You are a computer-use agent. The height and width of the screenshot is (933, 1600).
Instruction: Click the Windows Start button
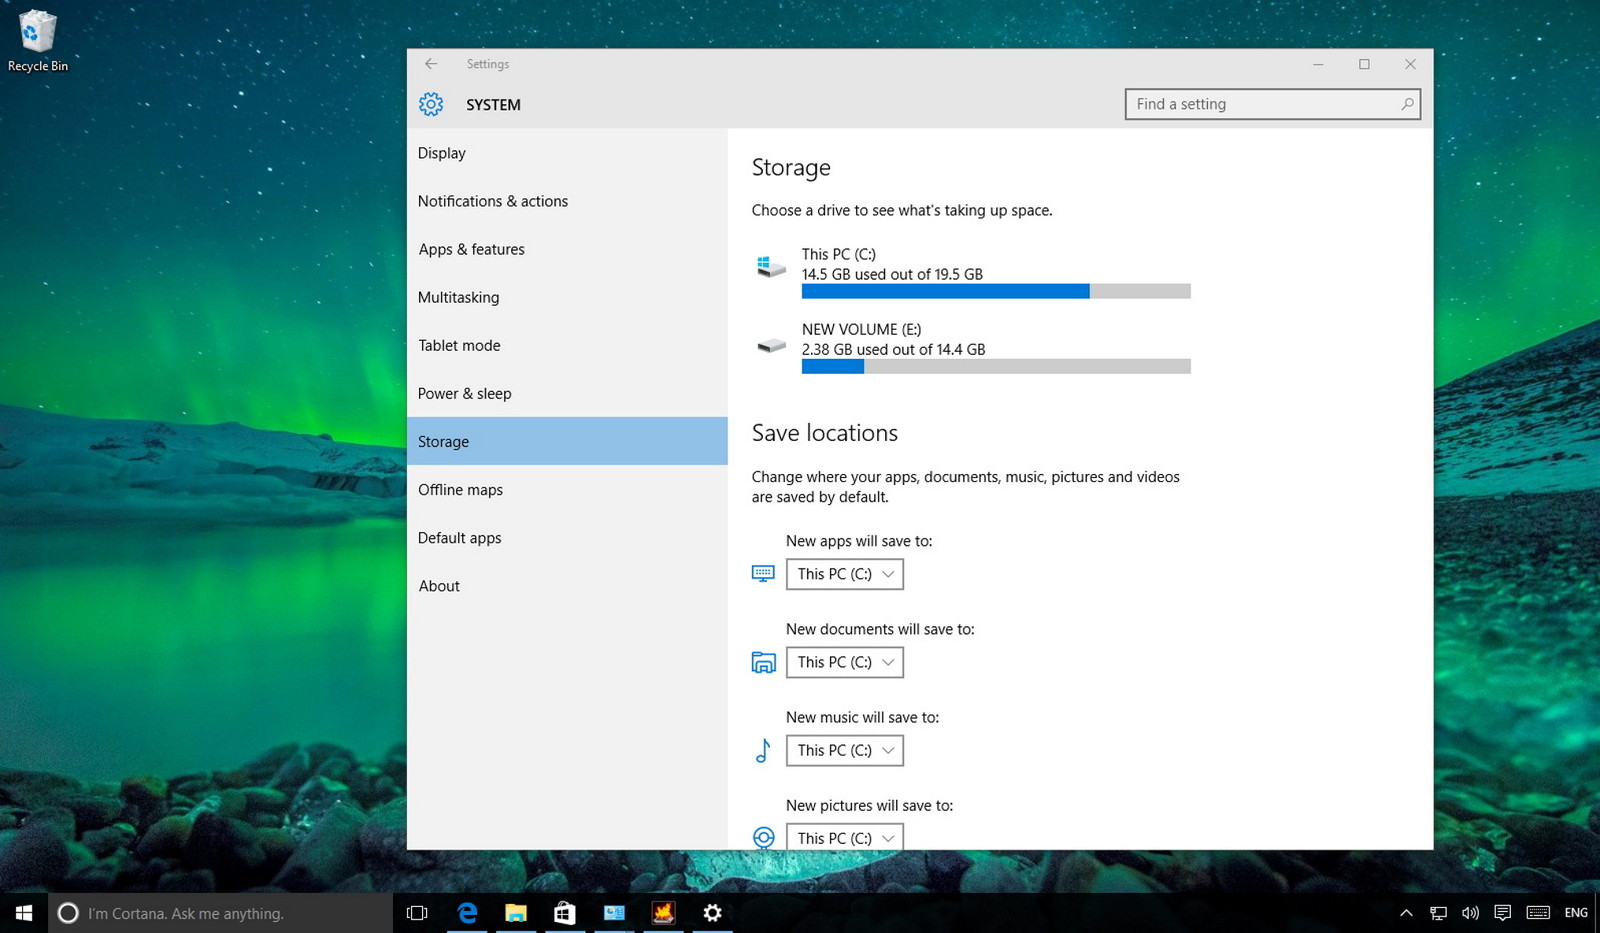[24, 912]
